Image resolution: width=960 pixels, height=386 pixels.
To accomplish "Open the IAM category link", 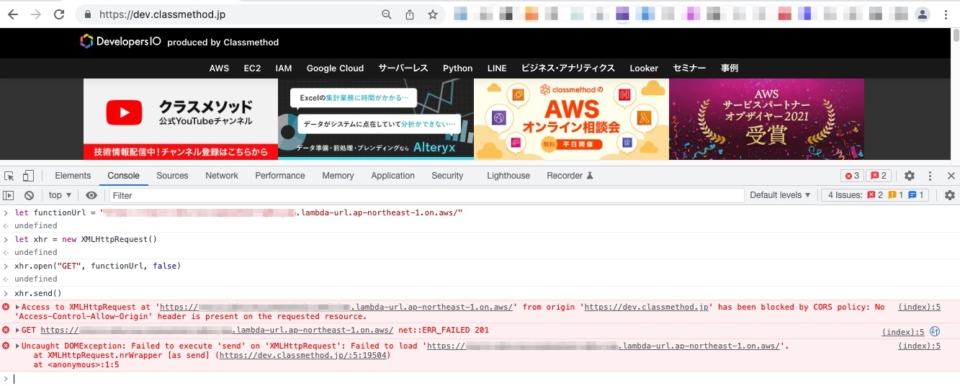I will pyautogui.click(x=283, y=69).
